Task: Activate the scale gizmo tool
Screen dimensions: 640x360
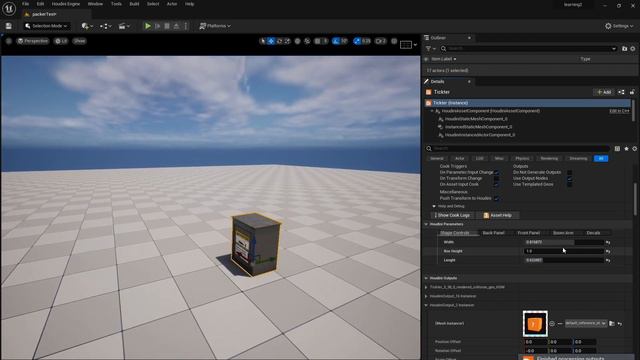Action: click(287, 41)
